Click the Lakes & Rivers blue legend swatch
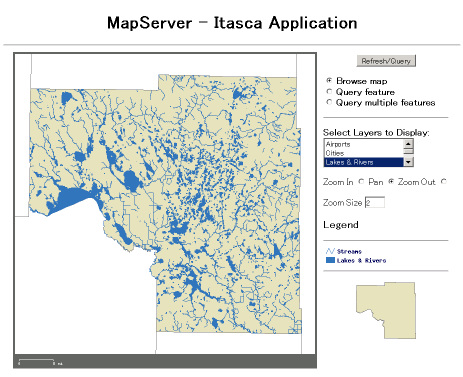 pyautogui.click(x=330, y=260)
